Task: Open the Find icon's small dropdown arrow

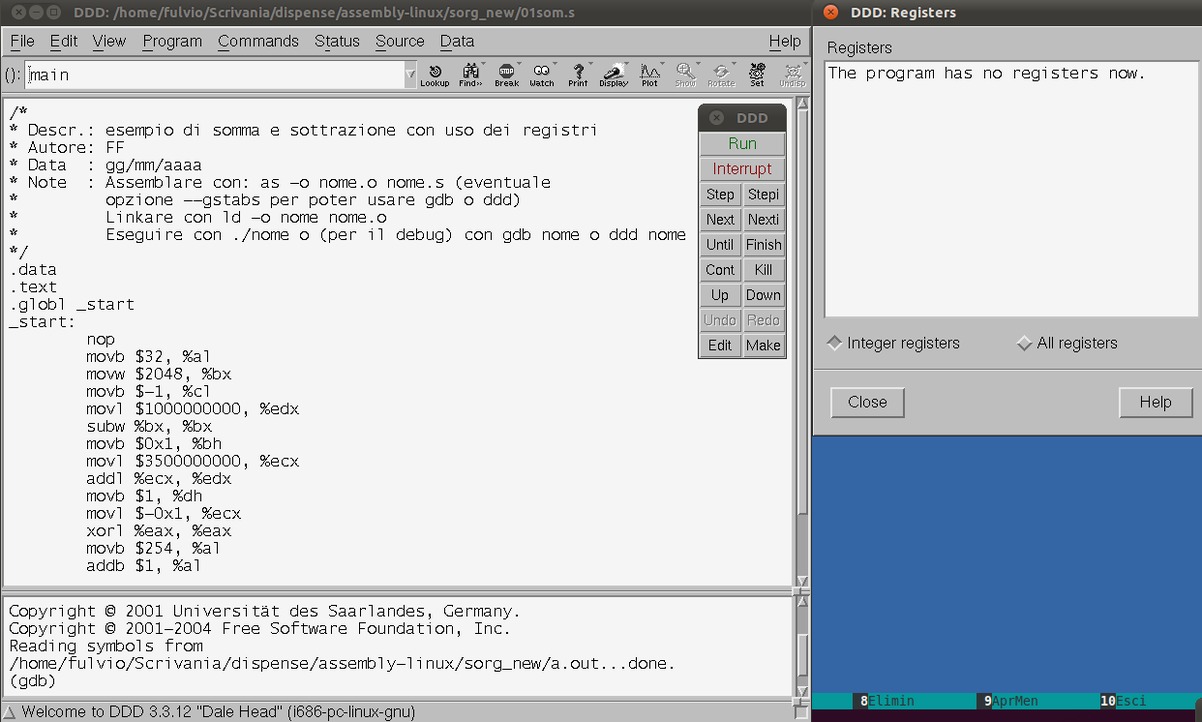Action: point(484,65)
